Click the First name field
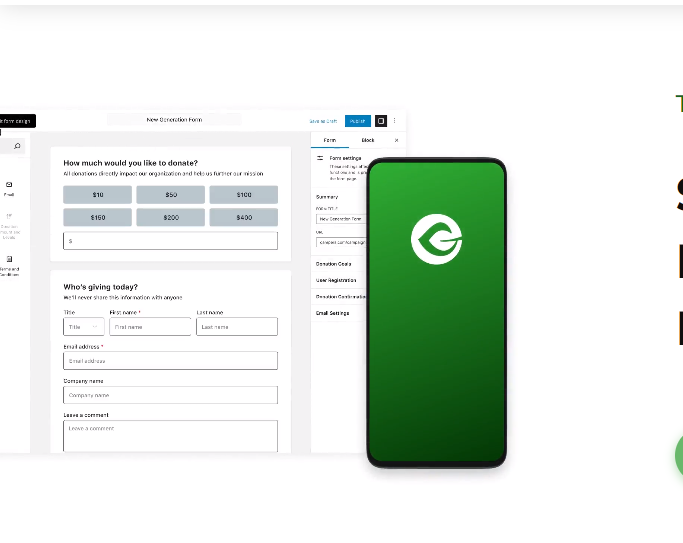 (x=150, y=327)
